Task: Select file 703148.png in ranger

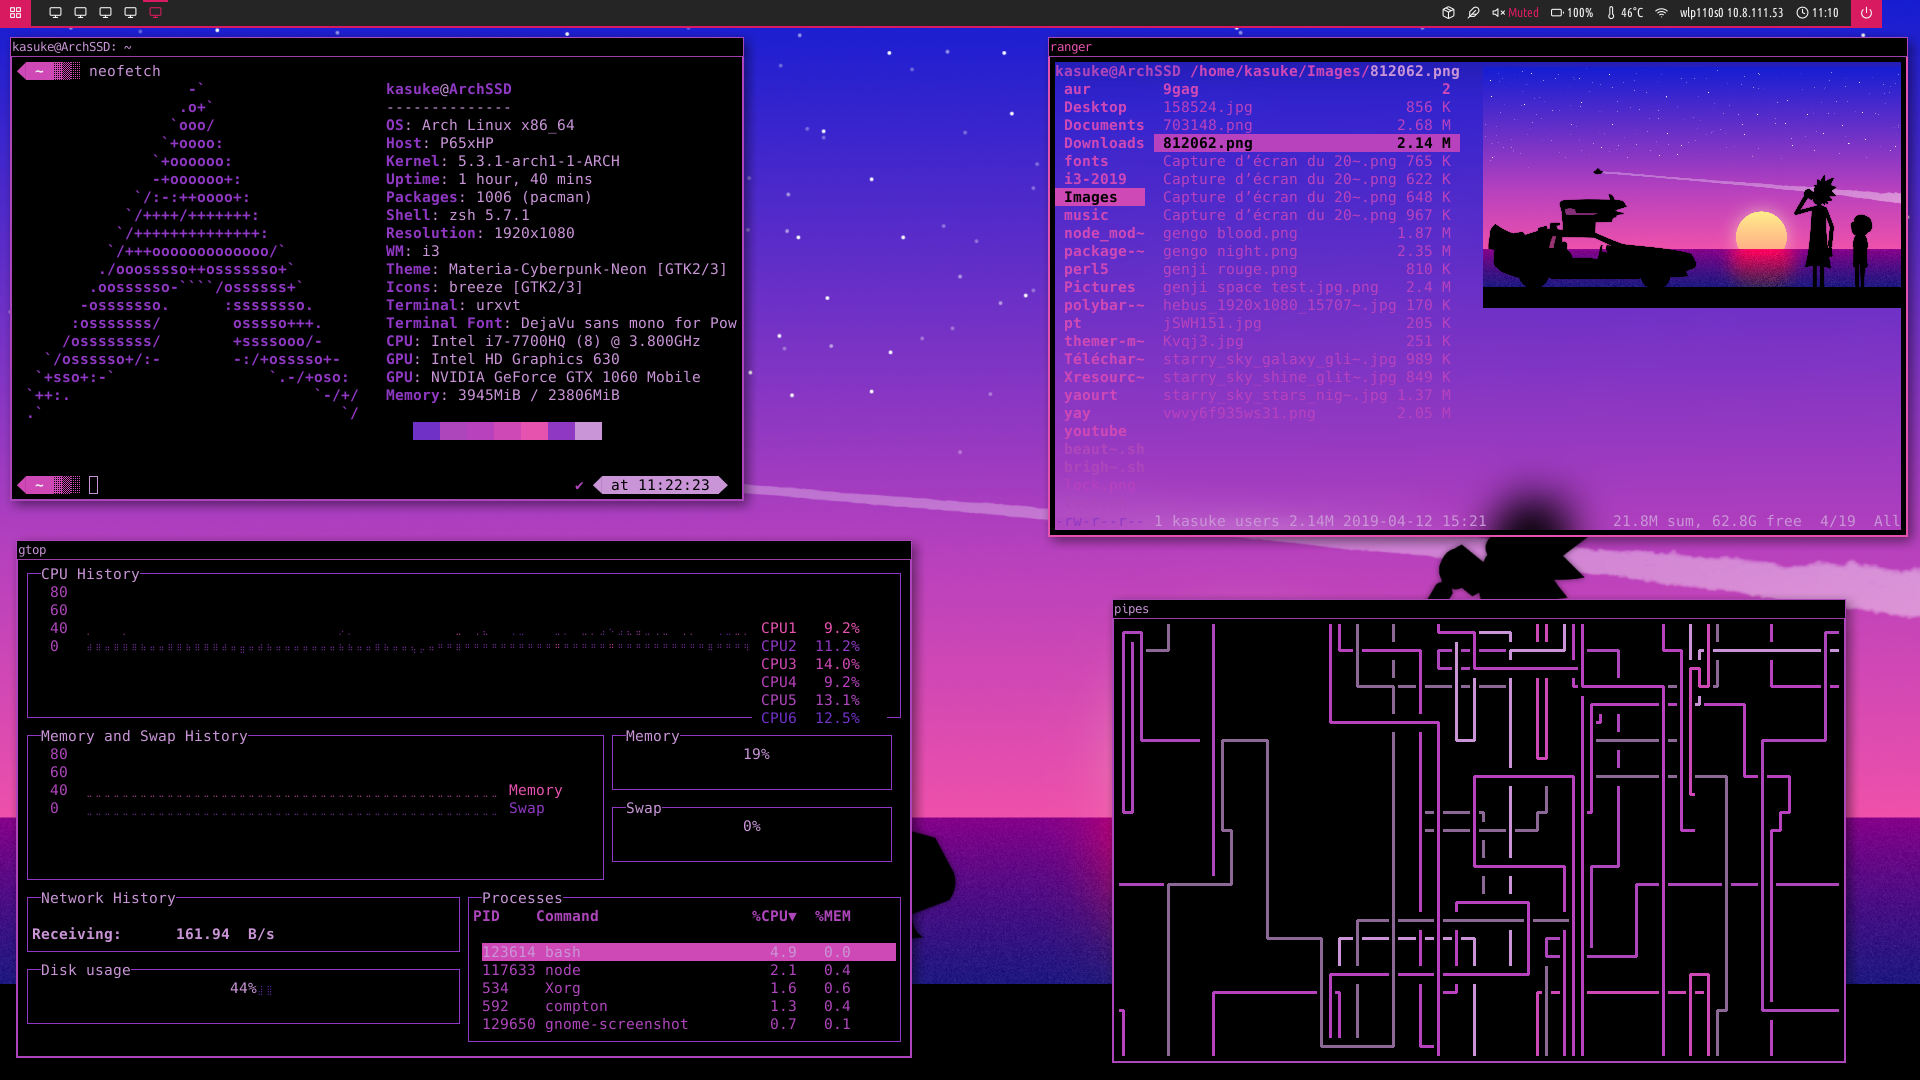Action: (1306, 125)
